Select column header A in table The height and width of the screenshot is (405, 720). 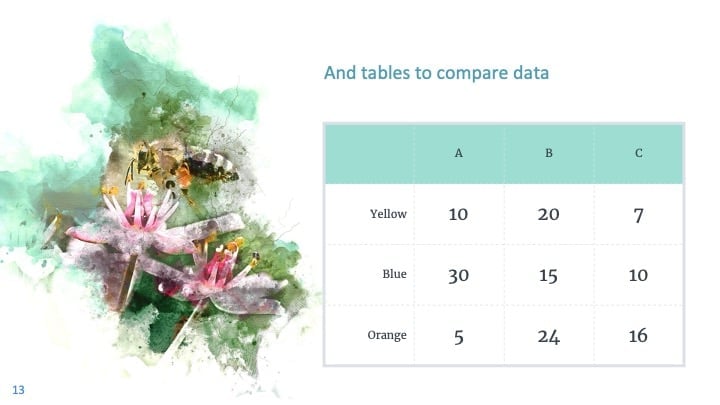[x=459, y=153]
